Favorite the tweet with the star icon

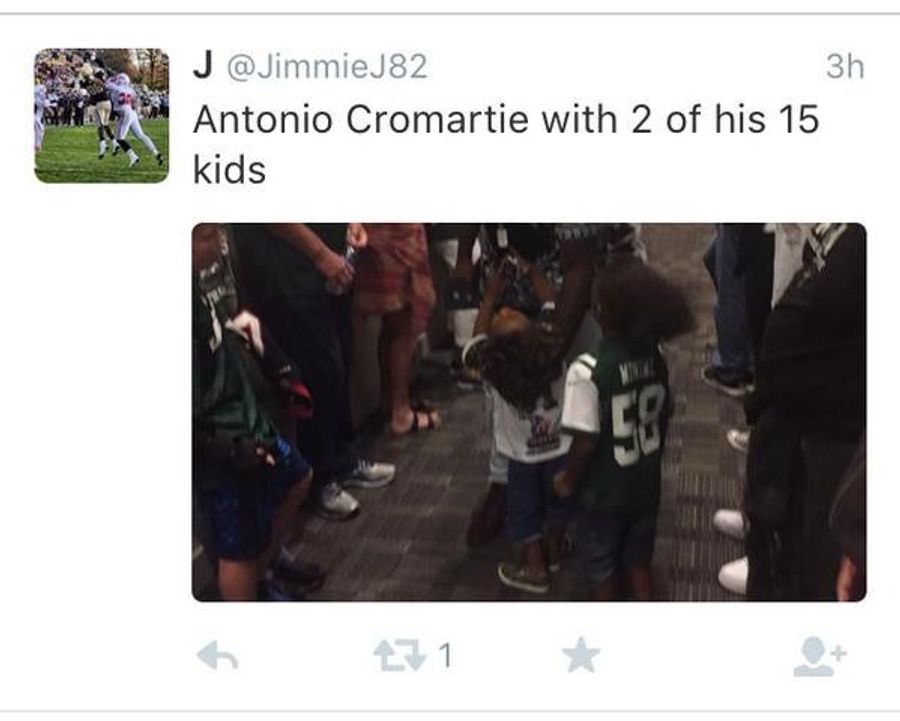(x=581, y=655)
